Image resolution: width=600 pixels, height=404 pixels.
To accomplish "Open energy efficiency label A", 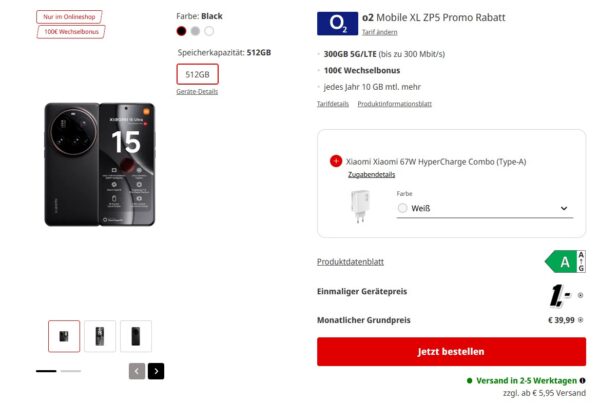I will (565, 262).
